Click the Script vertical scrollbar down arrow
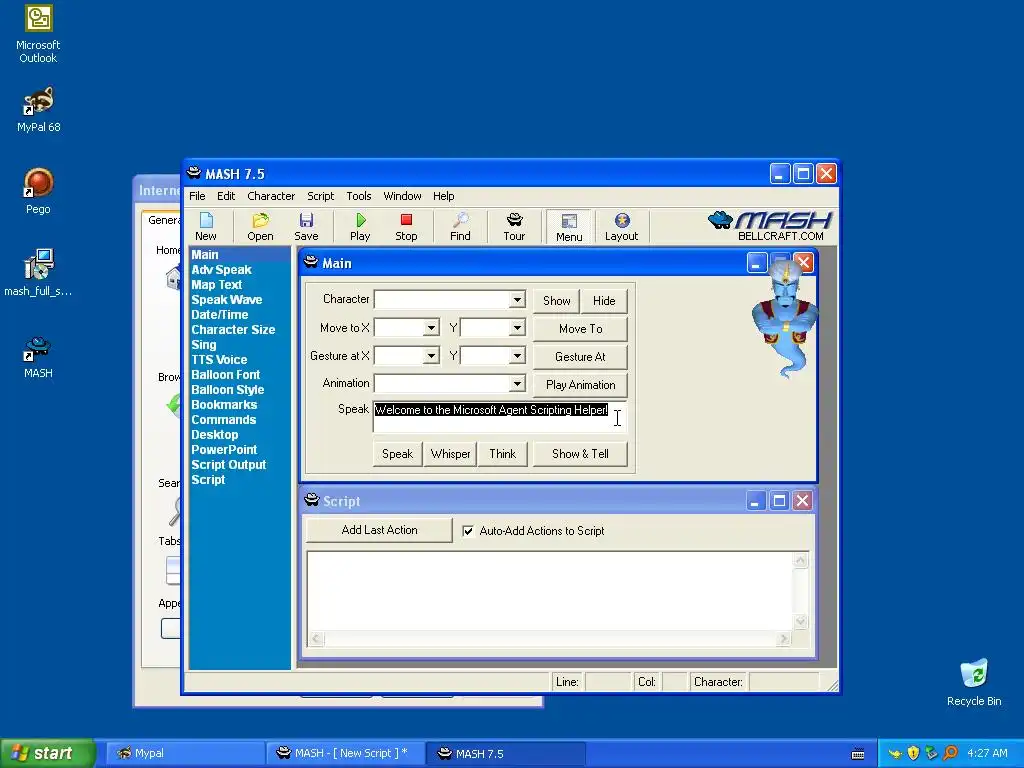 (801, 622)
